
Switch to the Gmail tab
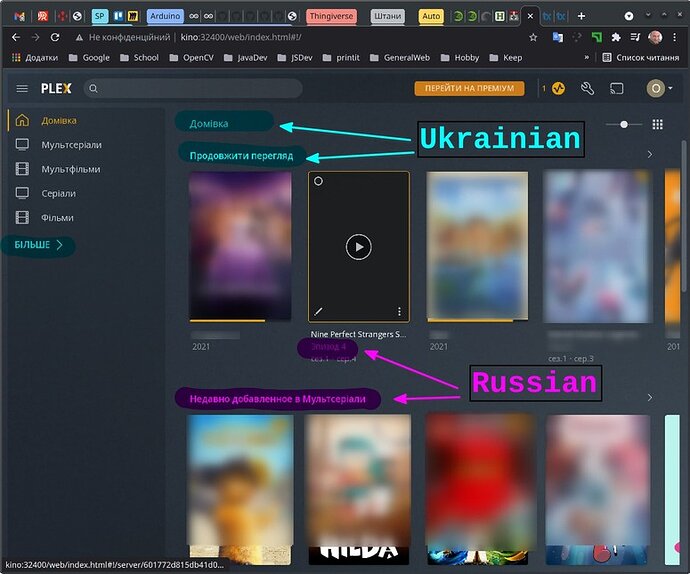pyautogui.click(x=19, y=17)
